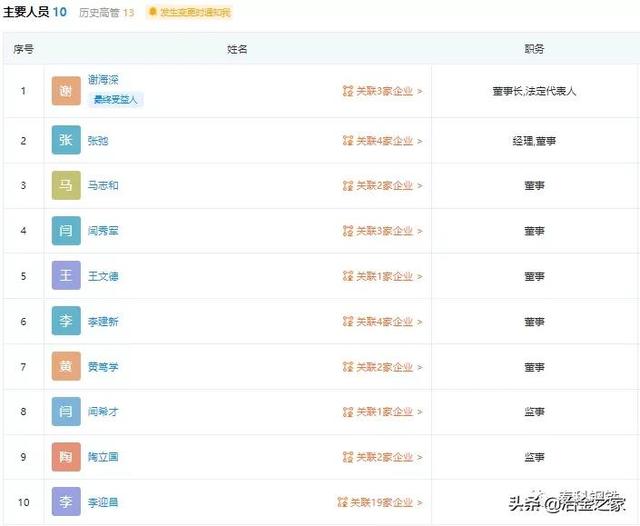The width and height of the screenshot is (640, 526).
Task: Expand 关联1家企业 for 王文德
Action: point(382,276)
